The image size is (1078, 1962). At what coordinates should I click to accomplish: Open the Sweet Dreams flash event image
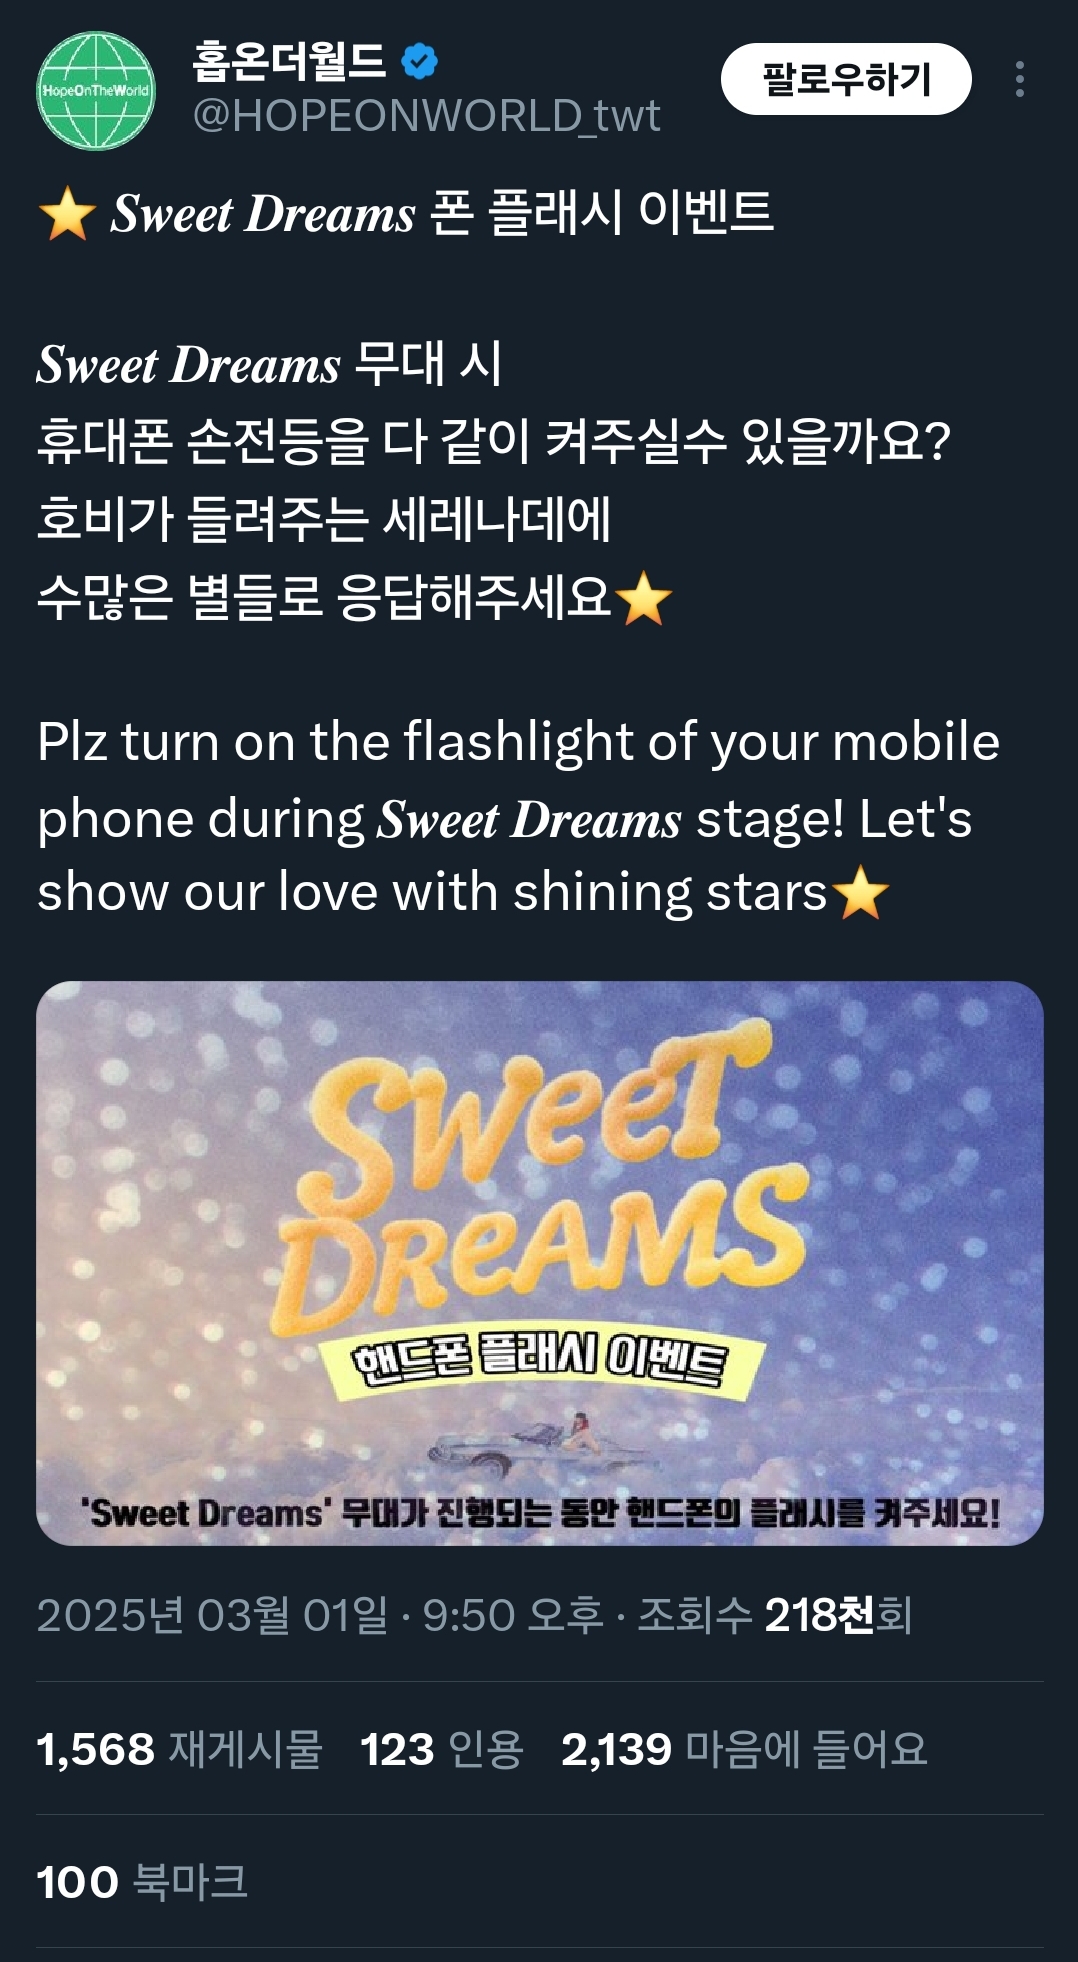tap(540, 1263)
